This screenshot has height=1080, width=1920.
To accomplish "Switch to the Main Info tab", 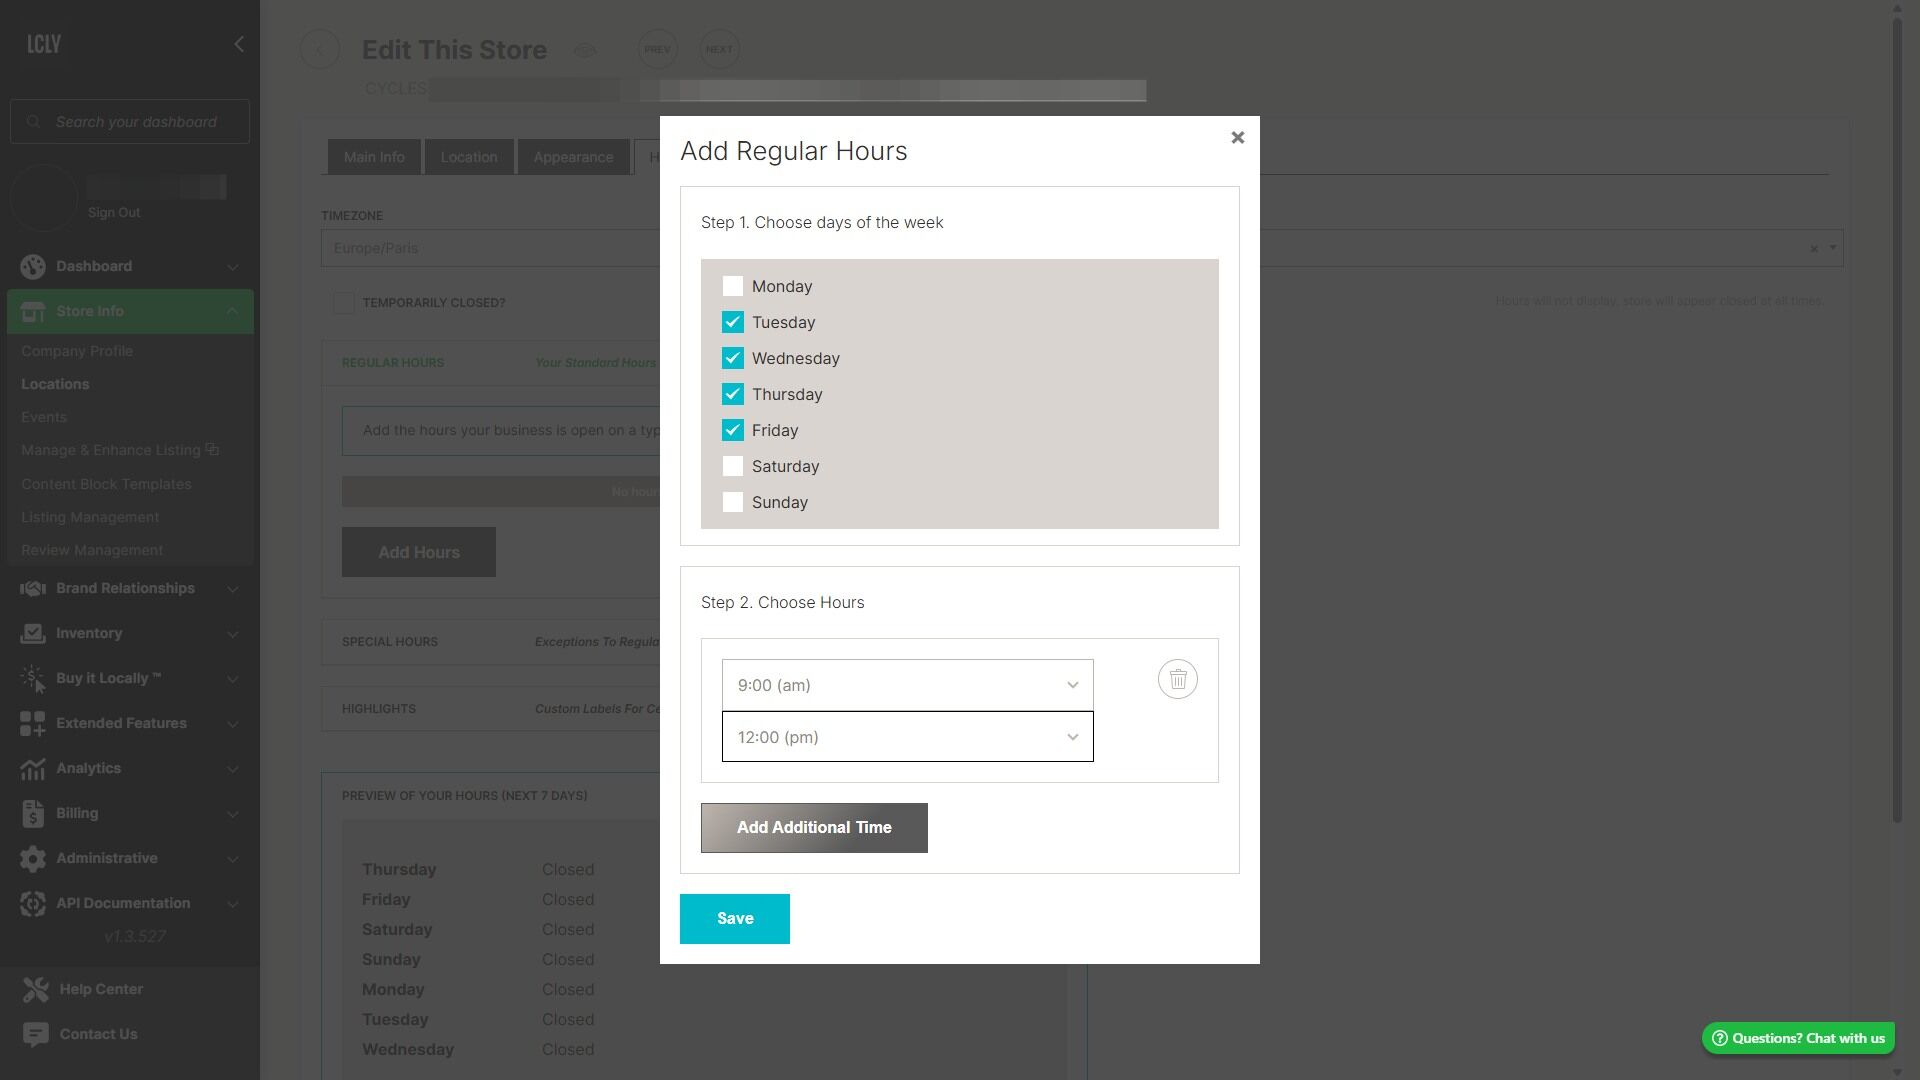I will click(x=374, y=158).
